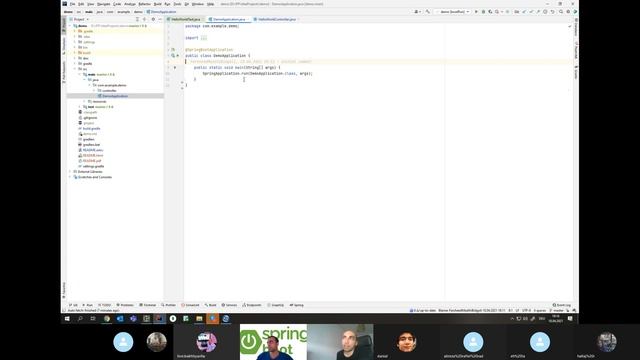
Task: Switch to the HelloWorldController.java tab
Action: click(x=277, y=19)
